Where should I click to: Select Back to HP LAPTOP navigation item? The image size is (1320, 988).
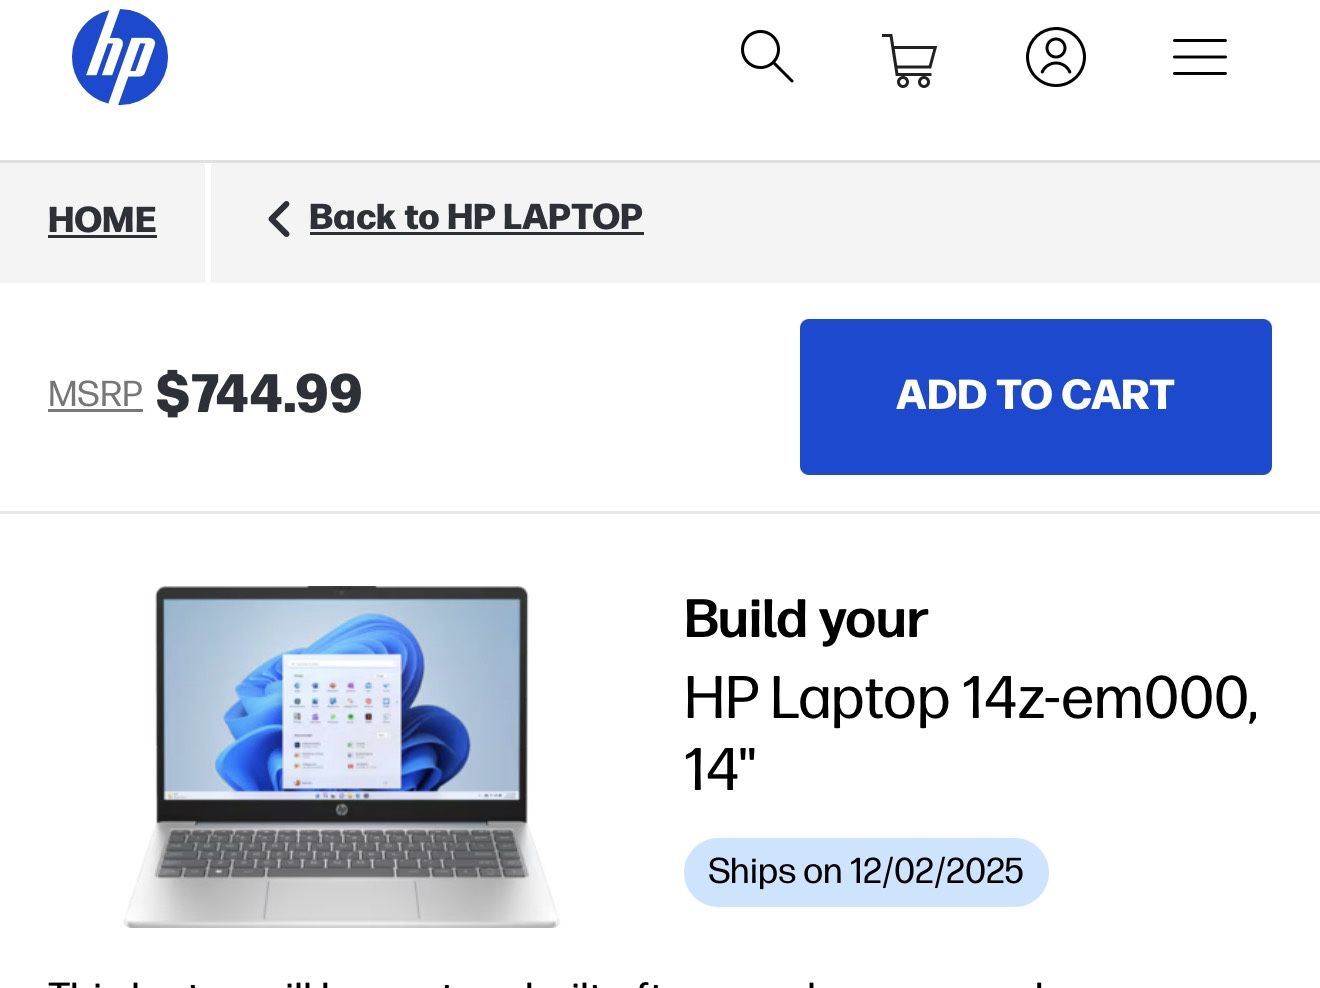coord(476,217)
